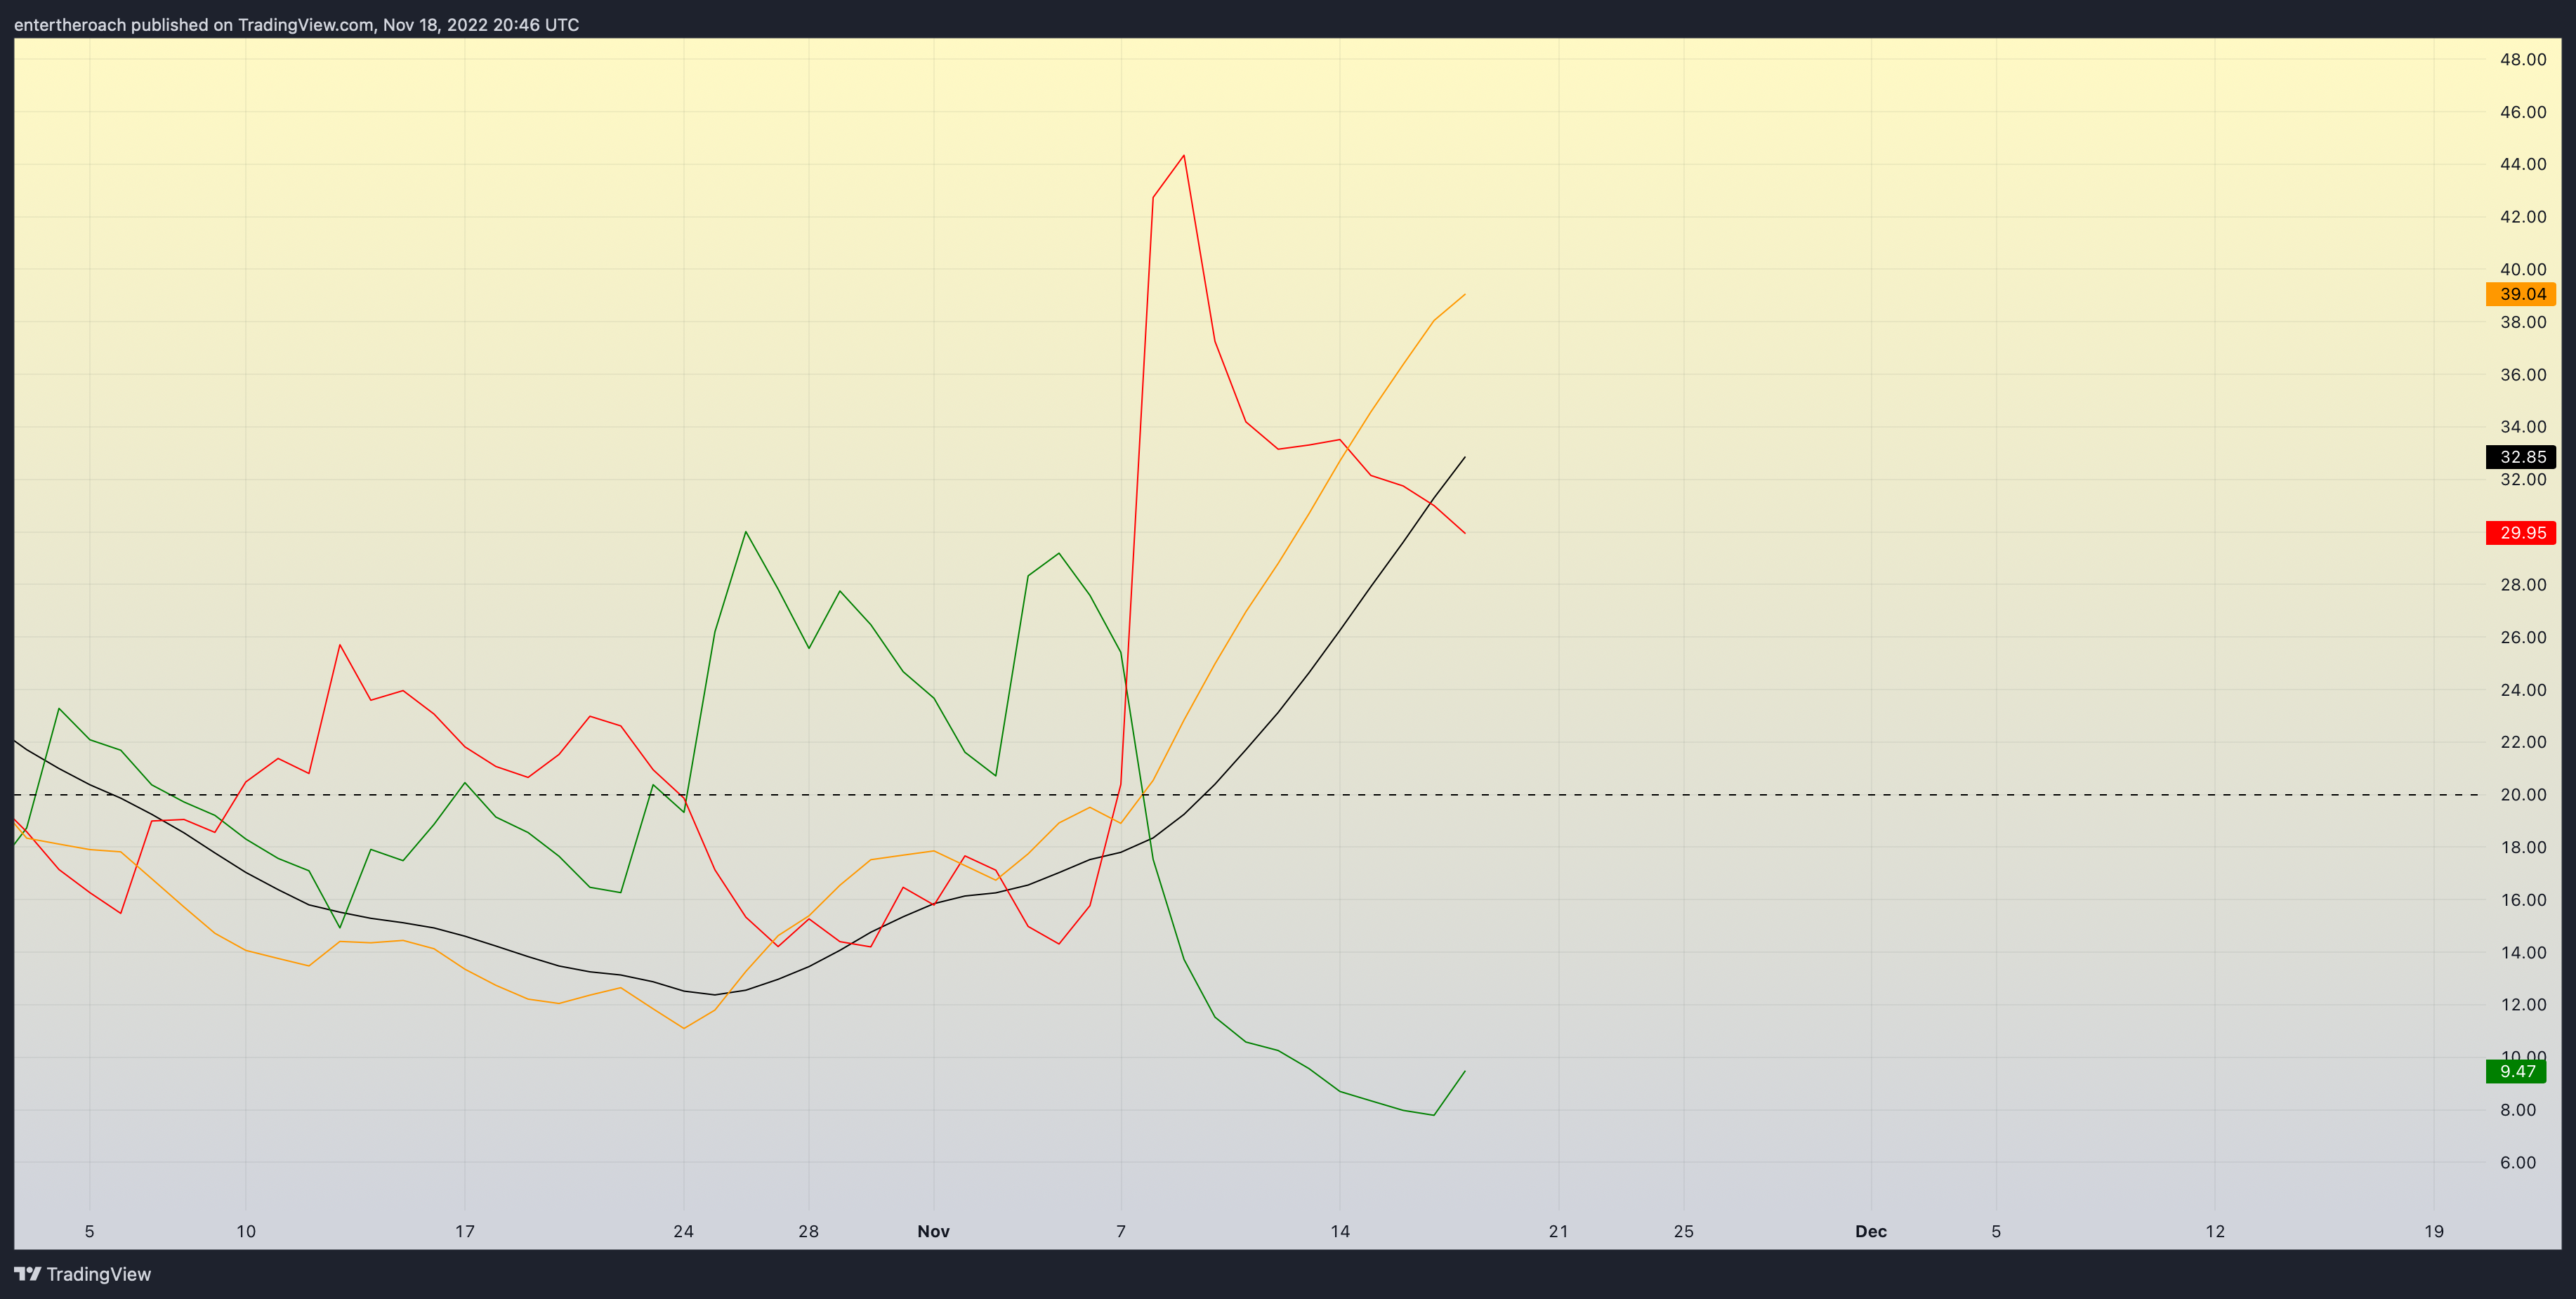Image resolution: width=2576 pixels, height=1299 pixels.
Task: Click the red line's peak near 44
Action: point(1184,155)
